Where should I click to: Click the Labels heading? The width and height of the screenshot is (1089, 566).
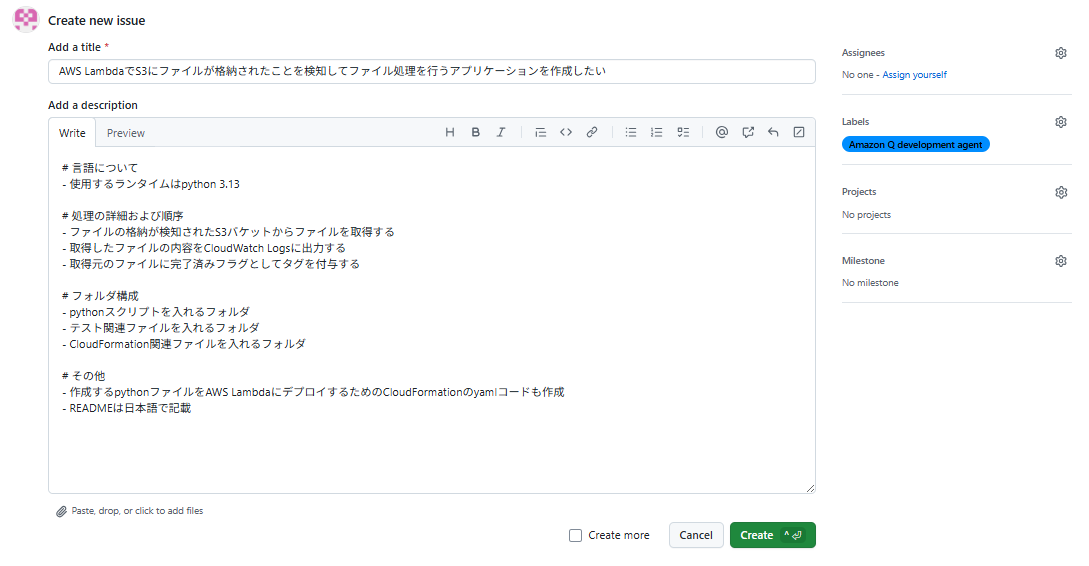tap(855, 122)
